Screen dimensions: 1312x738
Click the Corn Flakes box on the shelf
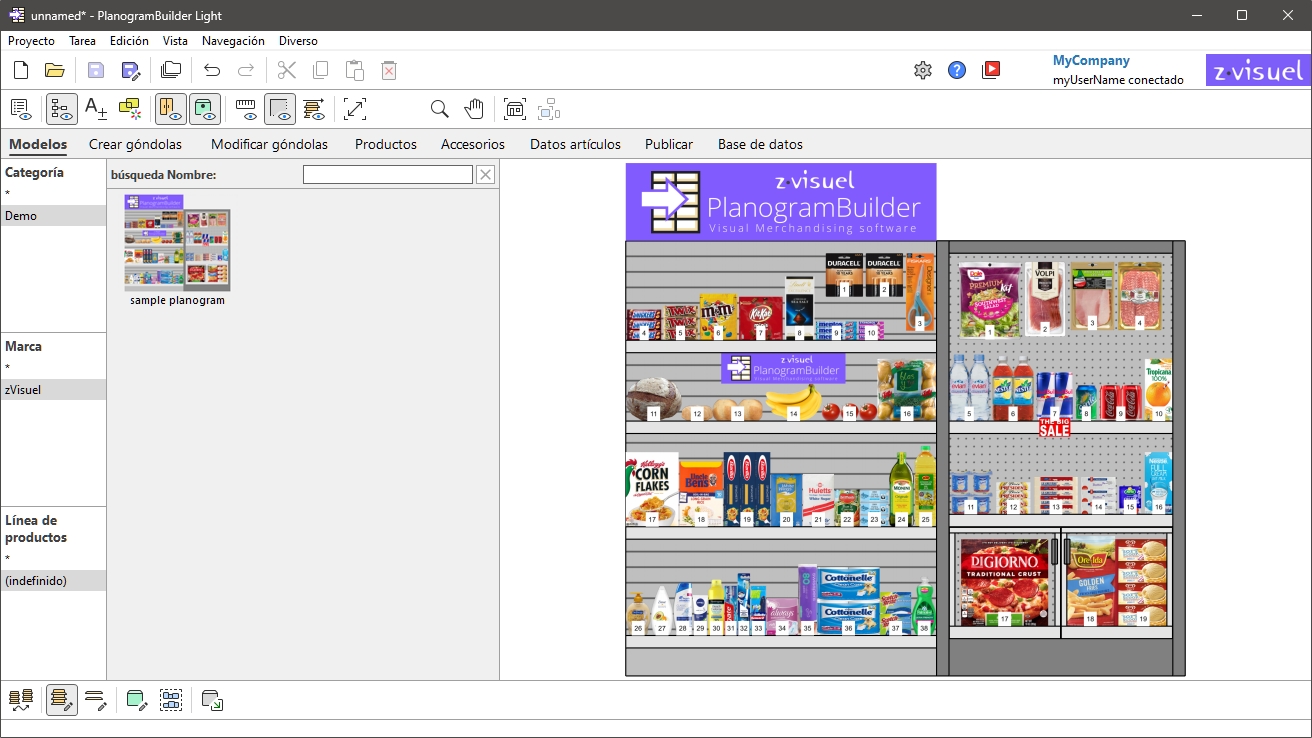(651, 489)
